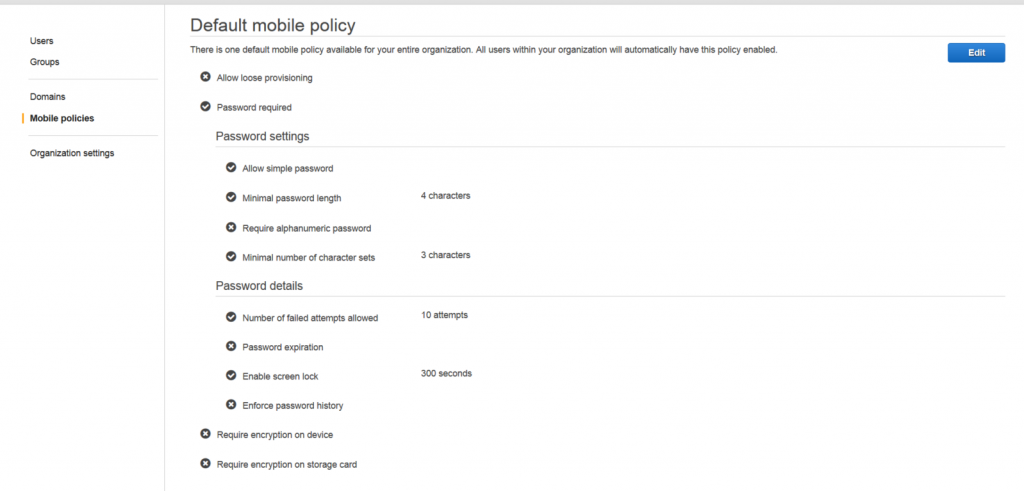Open Organization settings in the sidebar
This screenshot has width=1024, height=491.
point(72,153)
